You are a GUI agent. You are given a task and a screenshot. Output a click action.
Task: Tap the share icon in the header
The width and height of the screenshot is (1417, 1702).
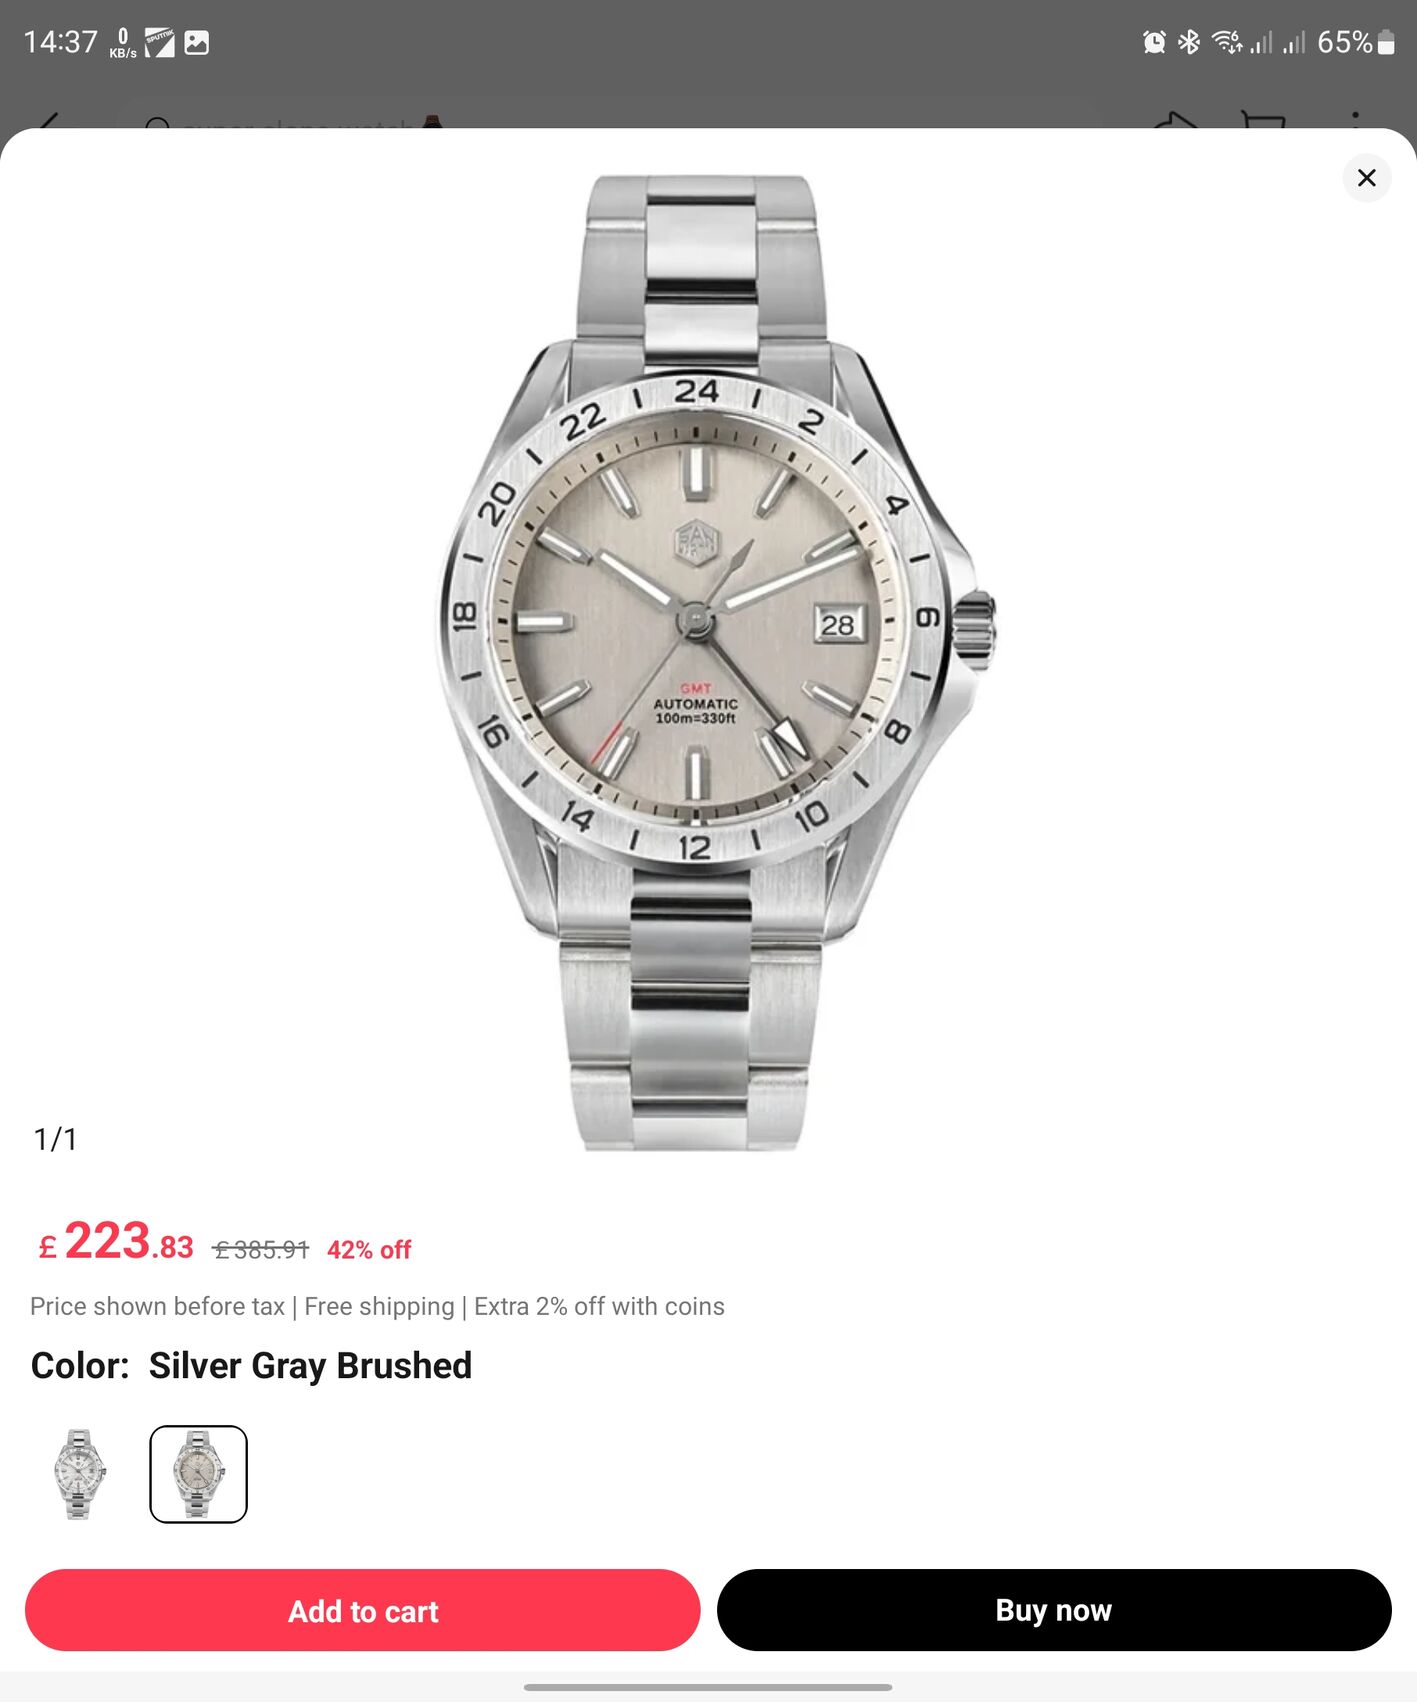coord(1175,120)
